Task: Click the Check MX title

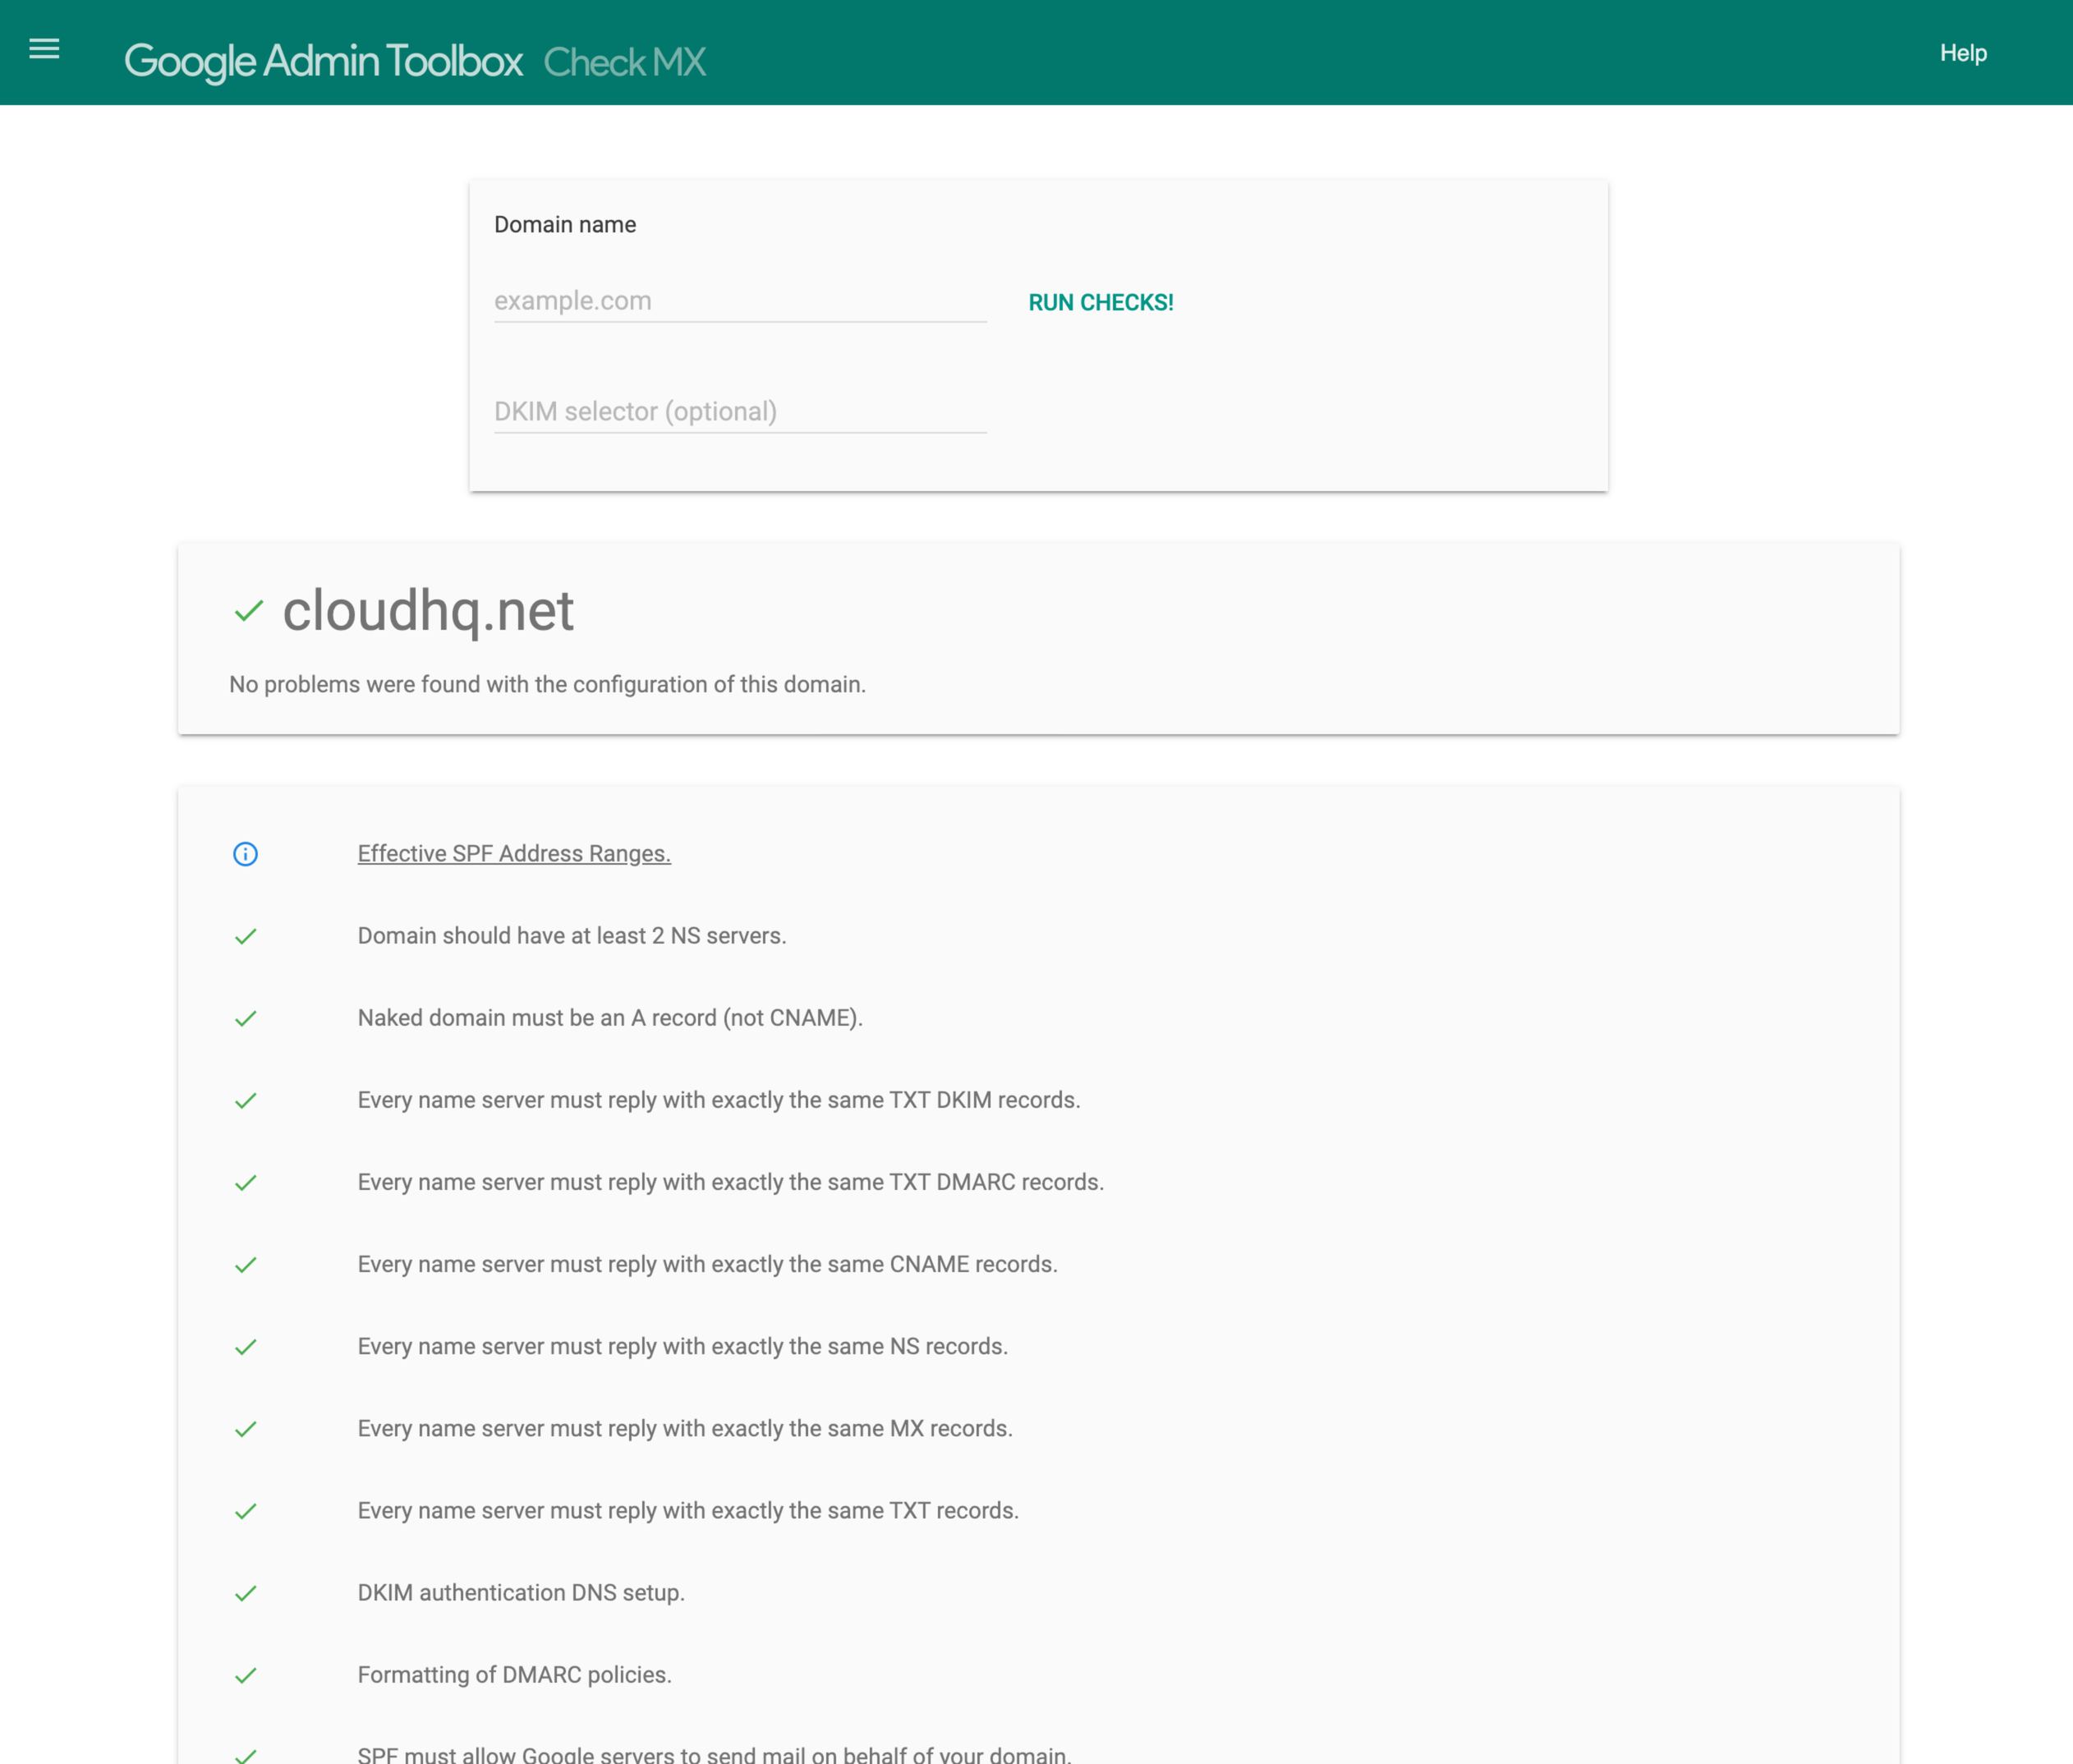Action: coord(625,62)
